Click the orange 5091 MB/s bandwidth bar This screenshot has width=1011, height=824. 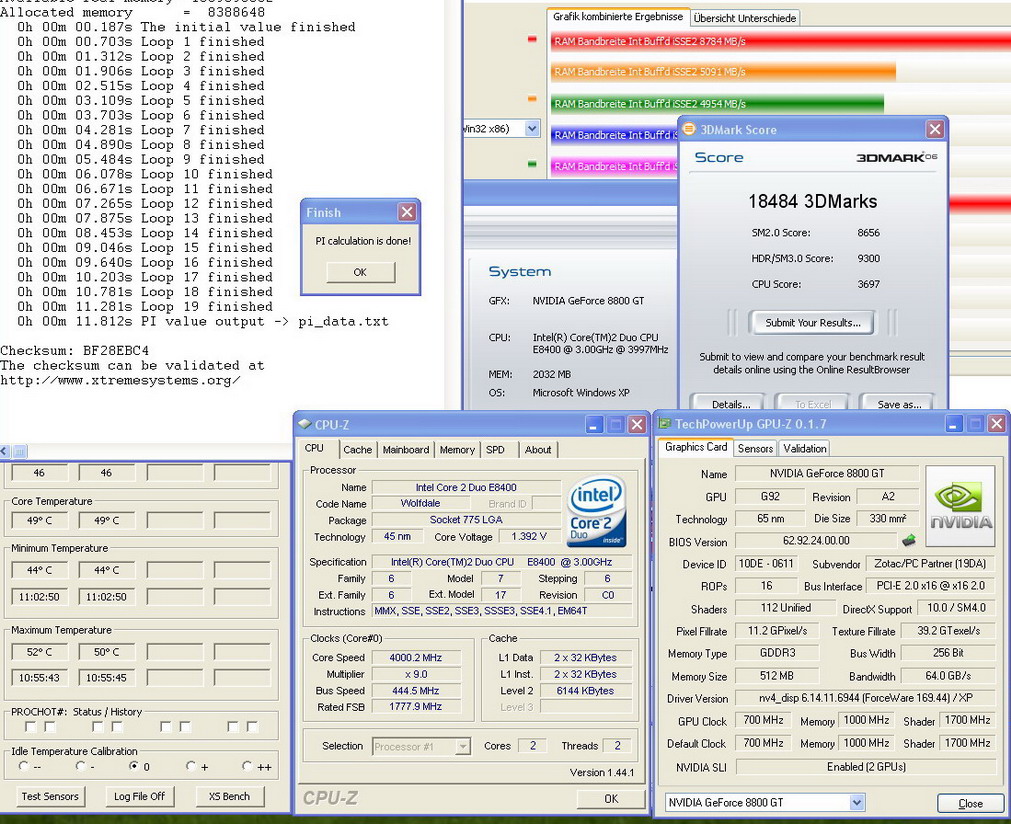tap(723, 72)
